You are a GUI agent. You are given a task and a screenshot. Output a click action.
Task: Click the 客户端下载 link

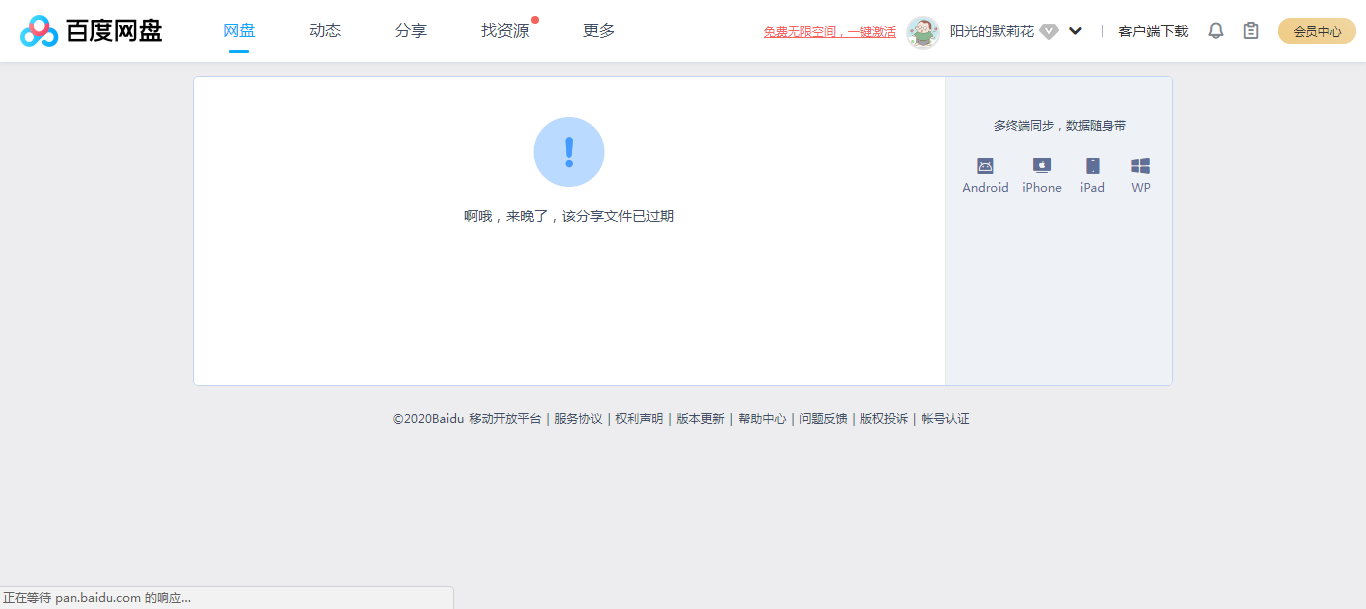tap(1154, 31)
